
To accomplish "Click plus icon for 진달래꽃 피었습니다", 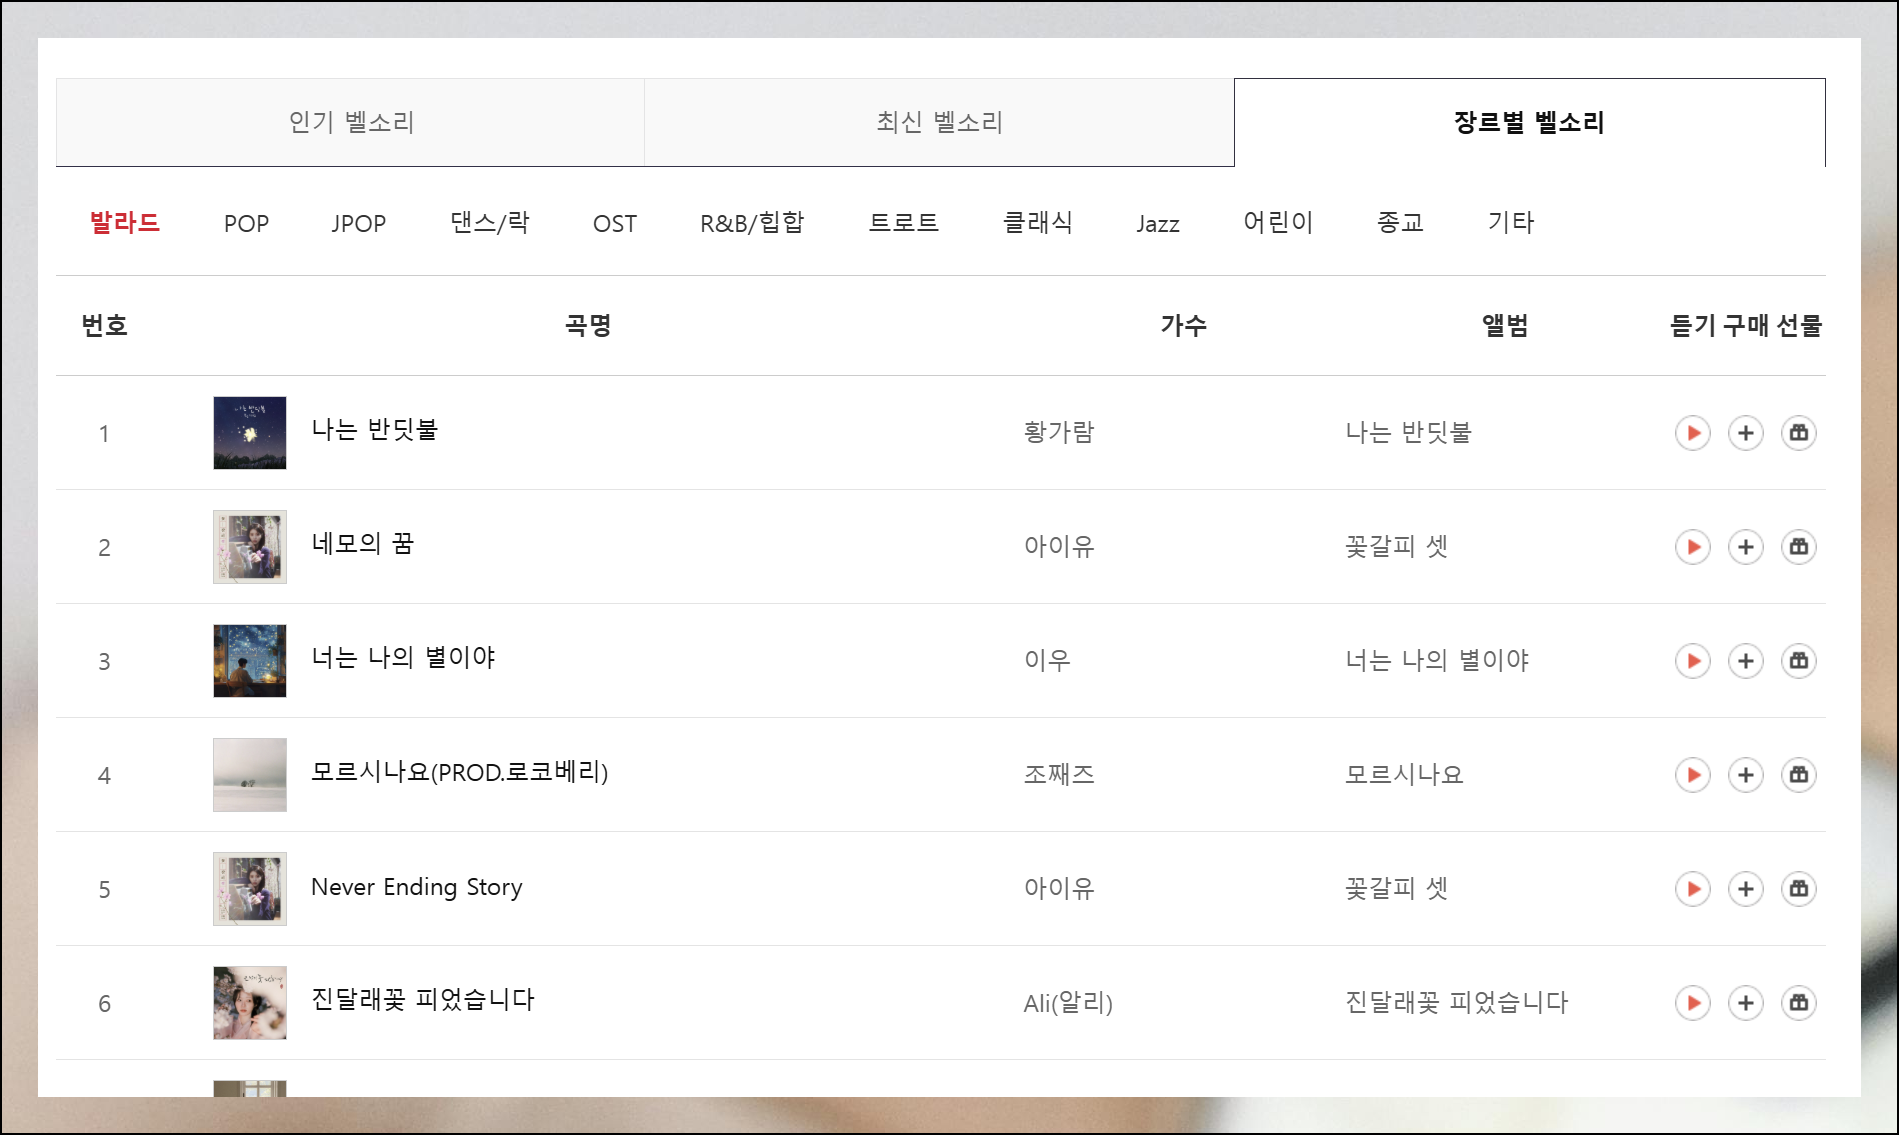I will coord(1746,1003).
